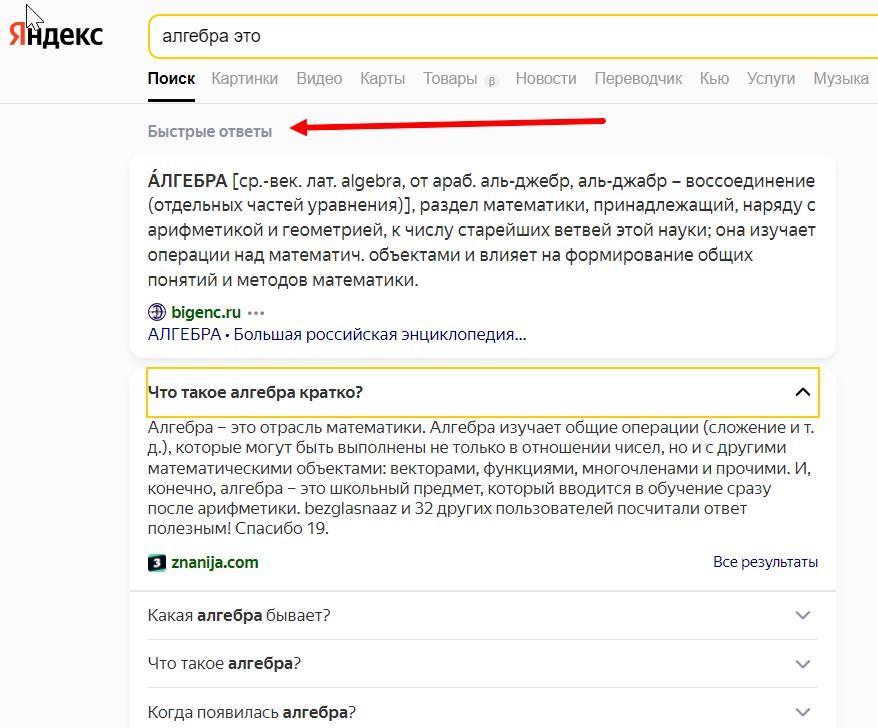Open the bigenc.ru source link
878x728 pixels.
point(206,312)
